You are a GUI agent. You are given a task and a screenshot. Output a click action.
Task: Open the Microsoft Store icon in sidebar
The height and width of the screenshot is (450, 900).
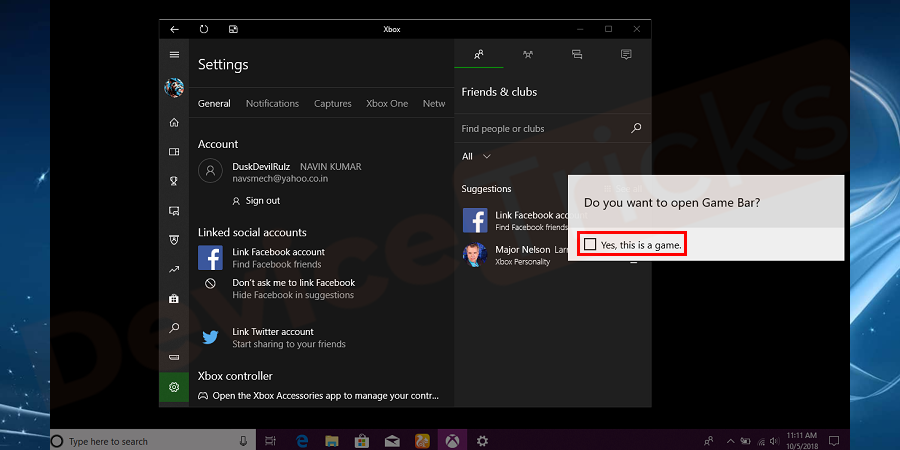174,298
